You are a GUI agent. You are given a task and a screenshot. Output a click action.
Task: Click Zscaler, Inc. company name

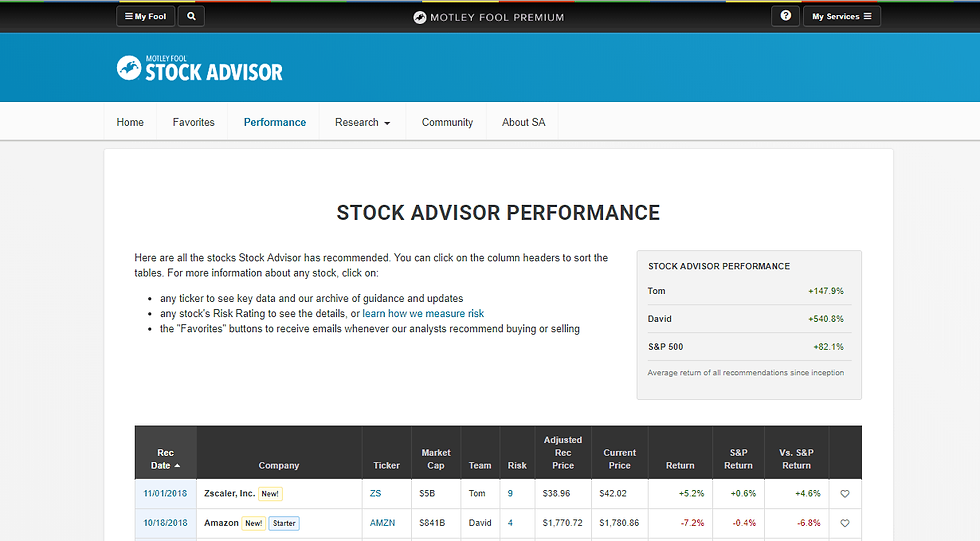coord(229,494)
